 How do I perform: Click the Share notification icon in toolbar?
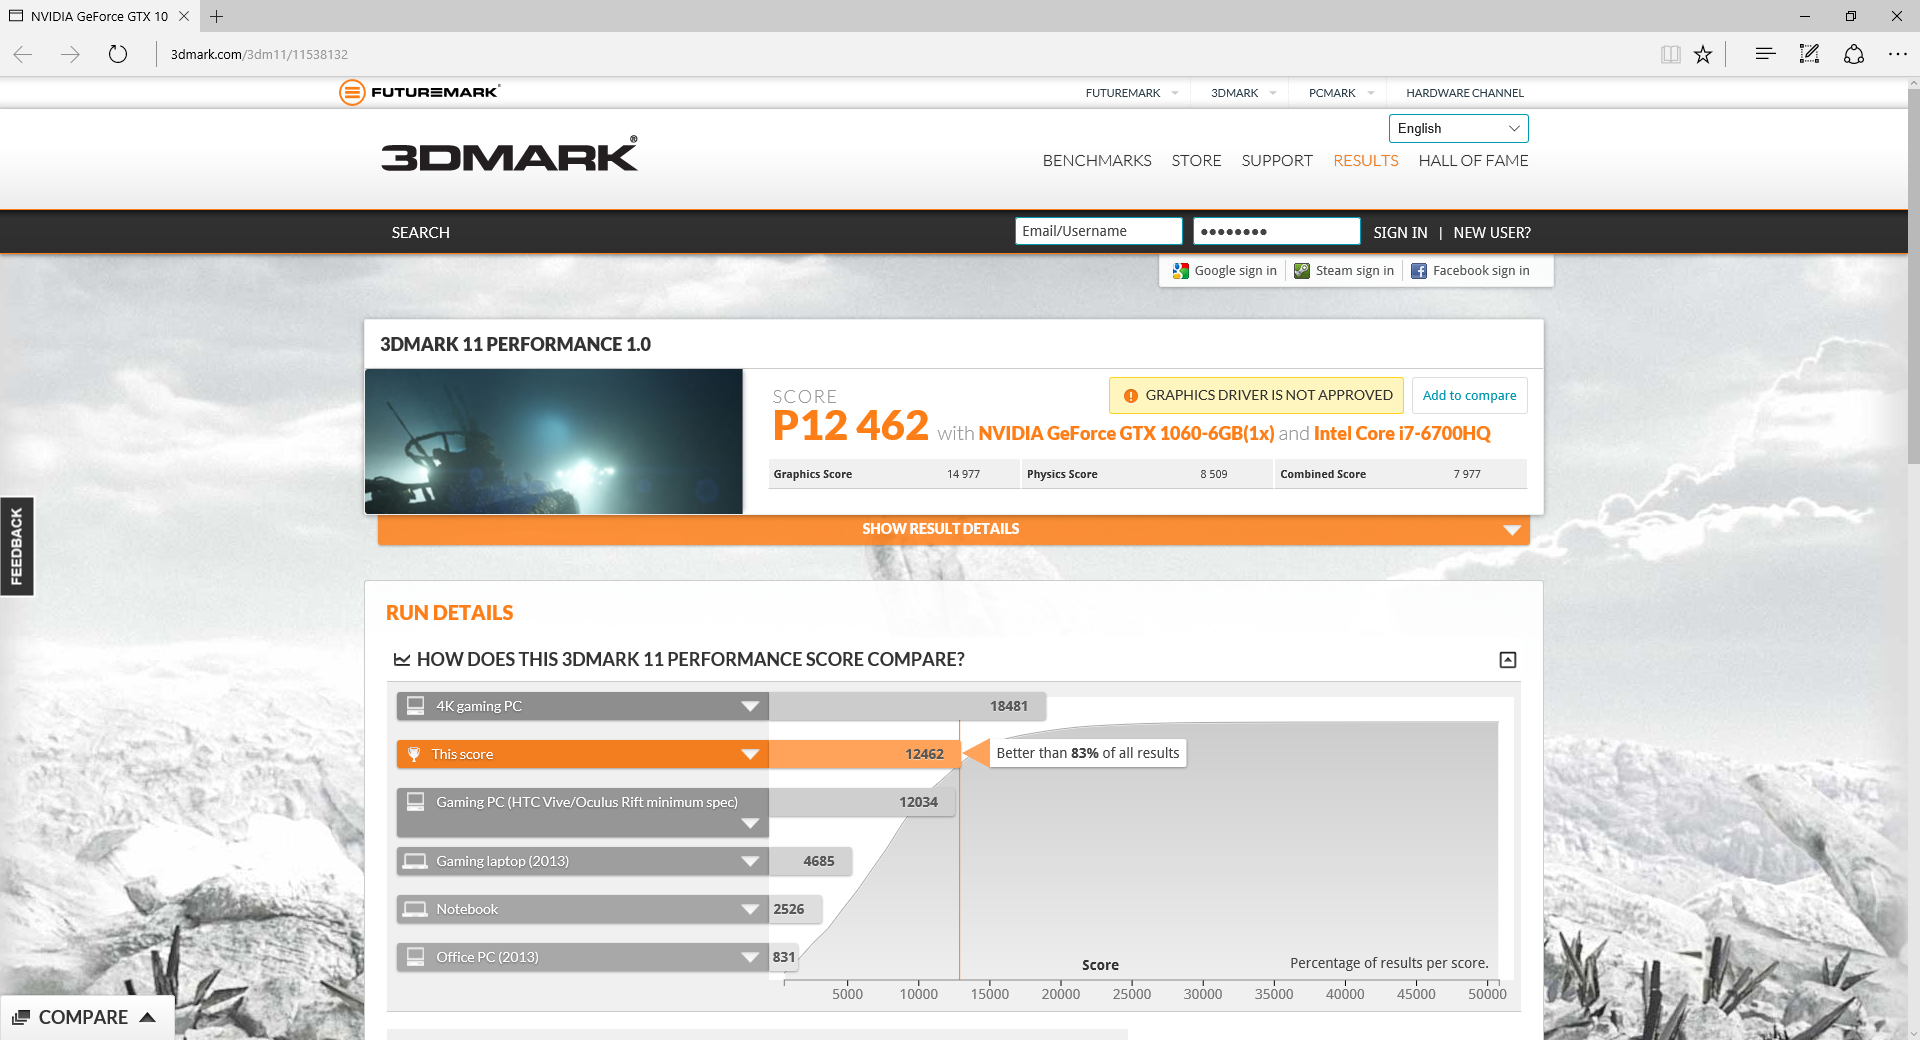pos(1854,54)
